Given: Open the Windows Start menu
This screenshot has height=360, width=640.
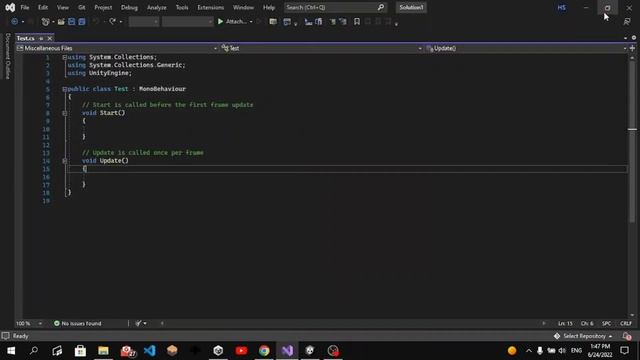Looking at the screenshot, I should (11, 351).
